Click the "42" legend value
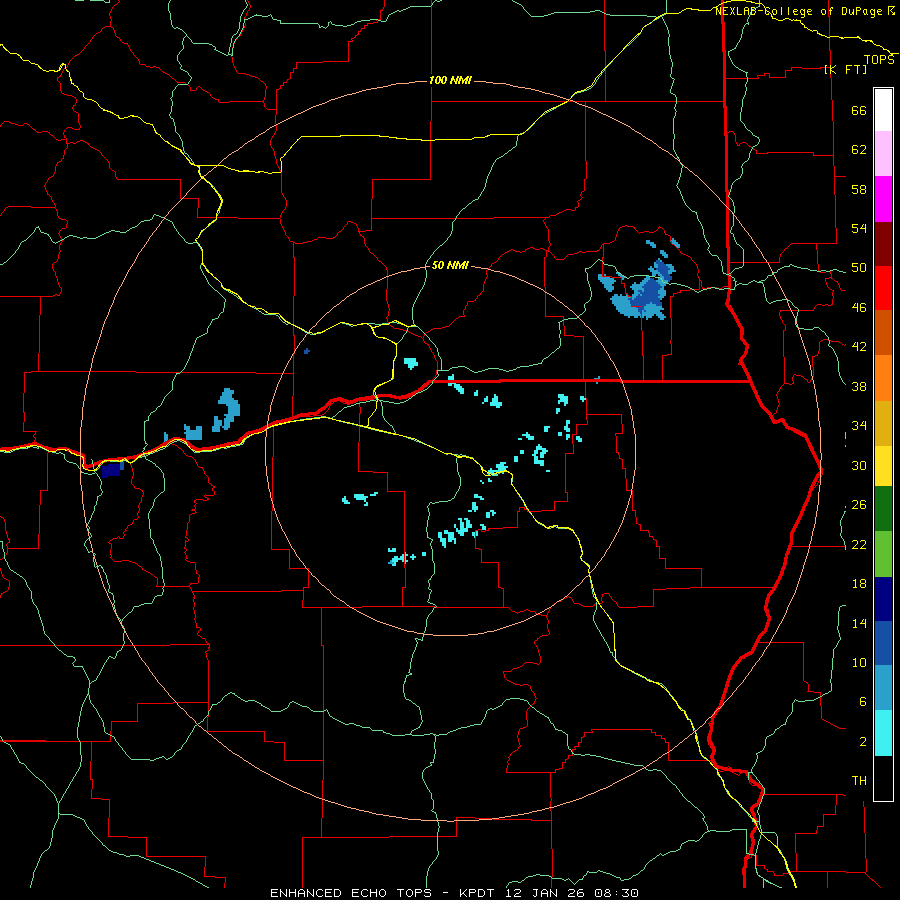900x900 pixels. [x=859, y=347]
